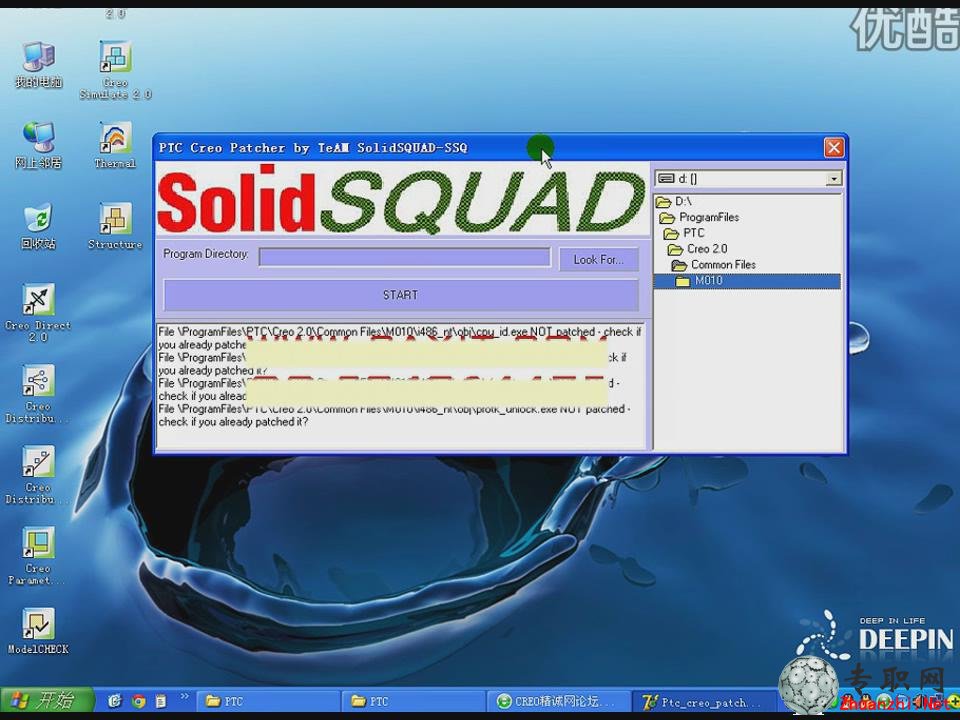Click the Program Directory label
The height and width of the screenshot is (720, 960).
206,254
